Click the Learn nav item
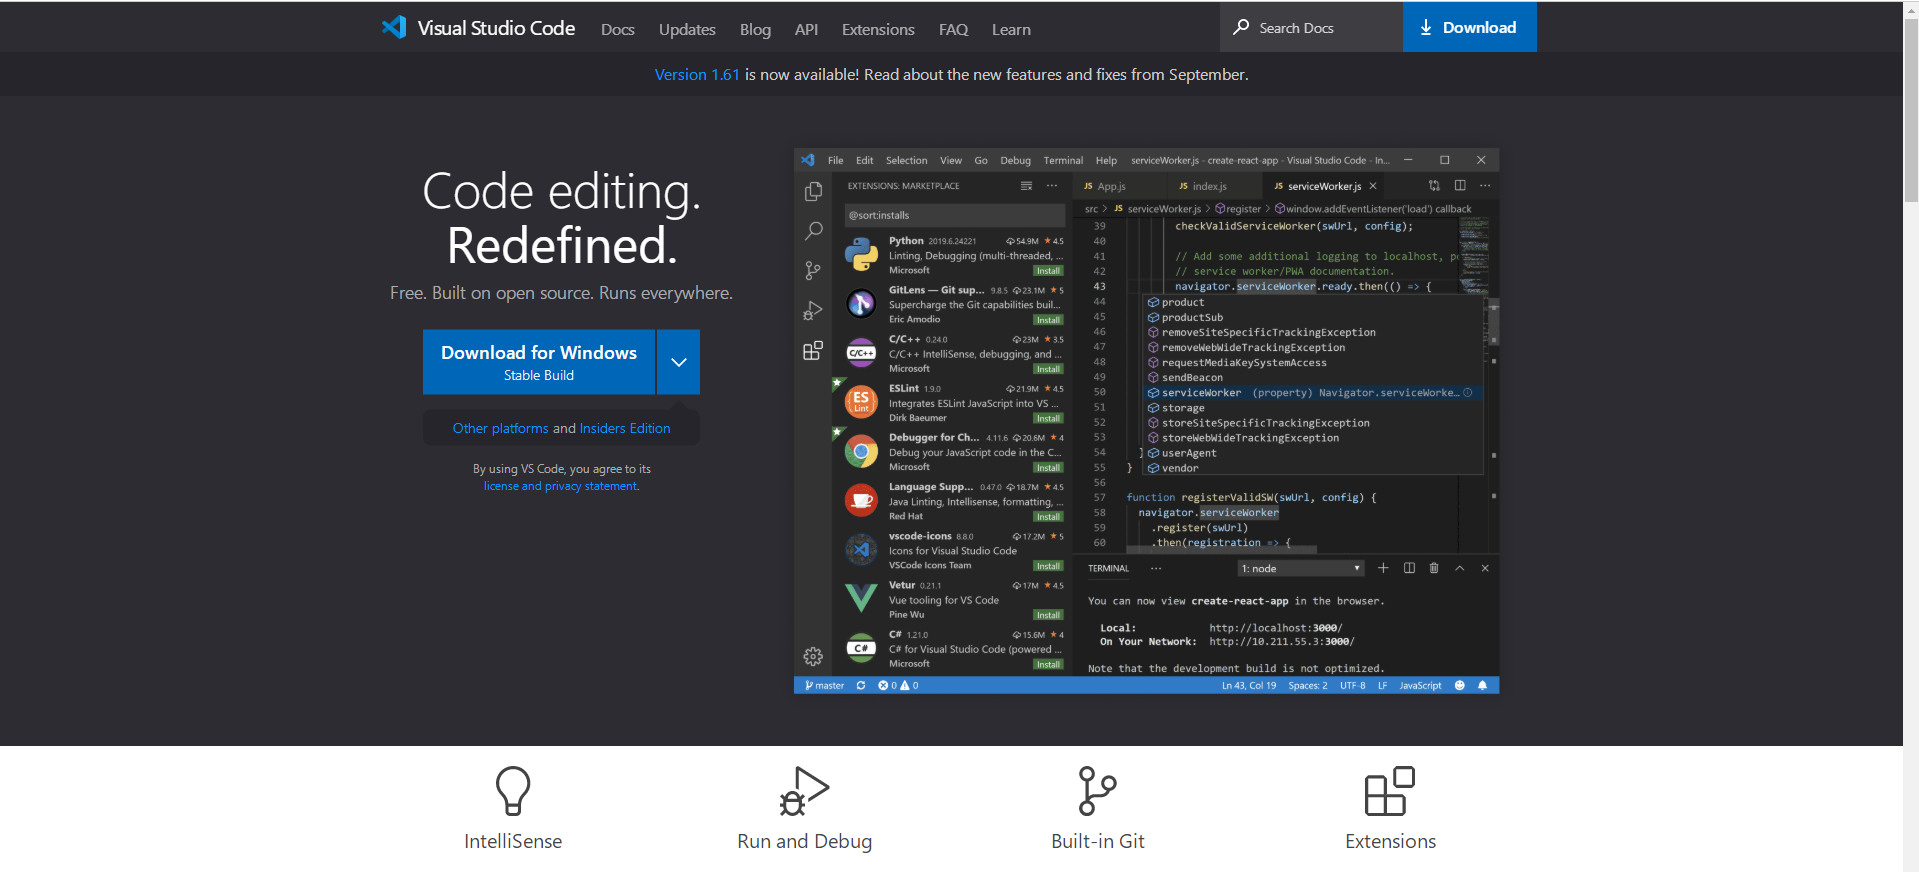The image size is (1919, 872). 1011,30
